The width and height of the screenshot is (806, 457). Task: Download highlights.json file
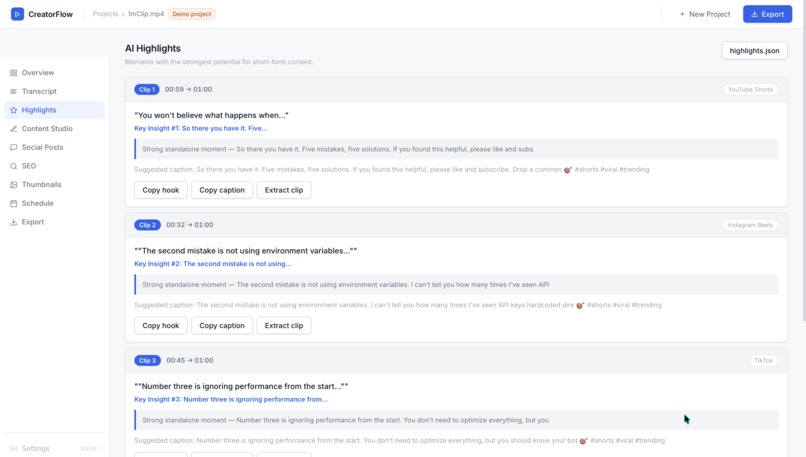tap(754, 50)
